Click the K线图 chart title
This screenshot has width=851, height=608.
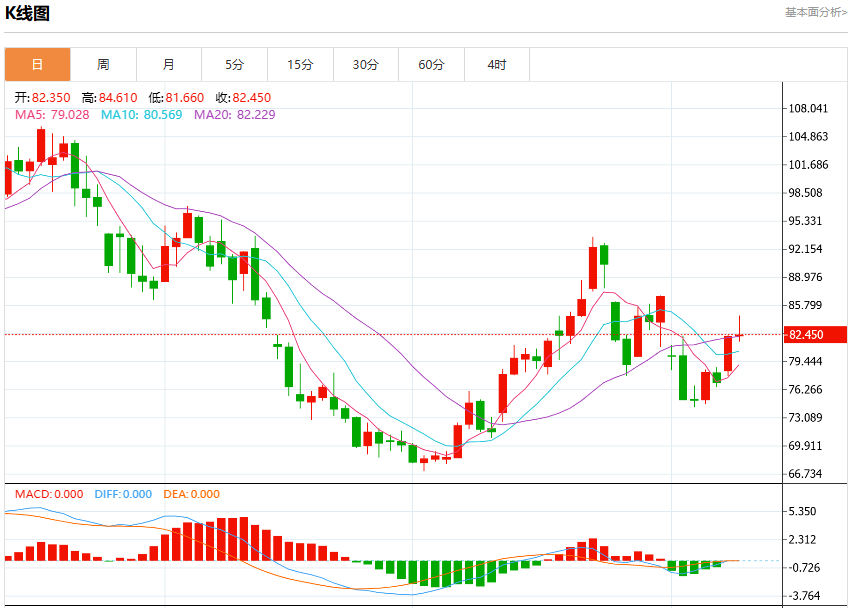coord(27,14)
